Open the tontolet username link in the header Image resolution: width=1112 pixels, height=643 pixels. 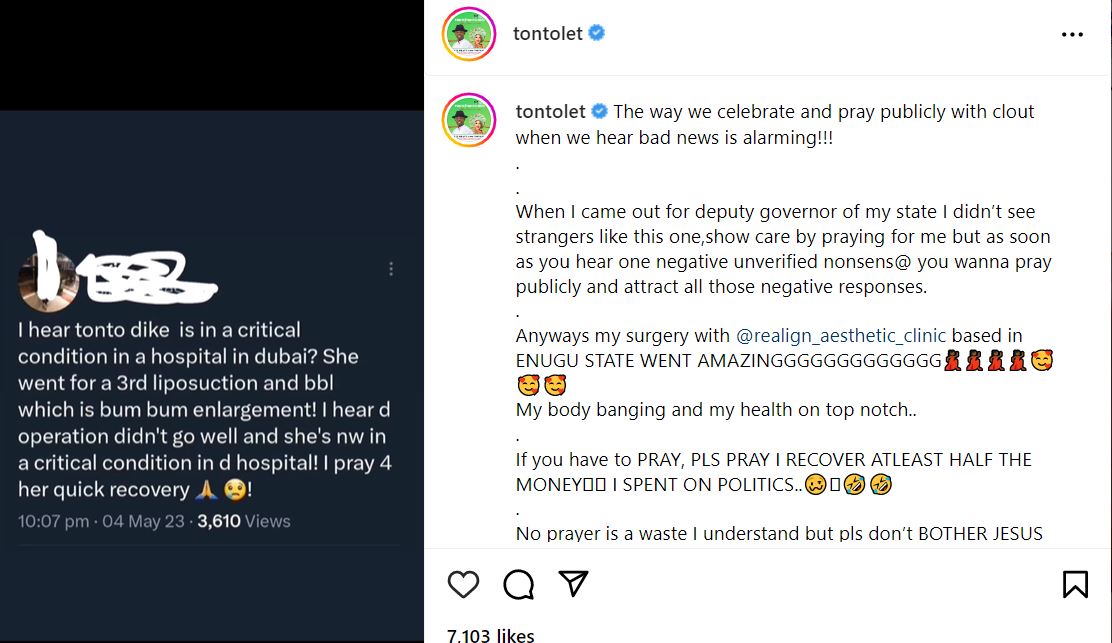tap(547, 34)
